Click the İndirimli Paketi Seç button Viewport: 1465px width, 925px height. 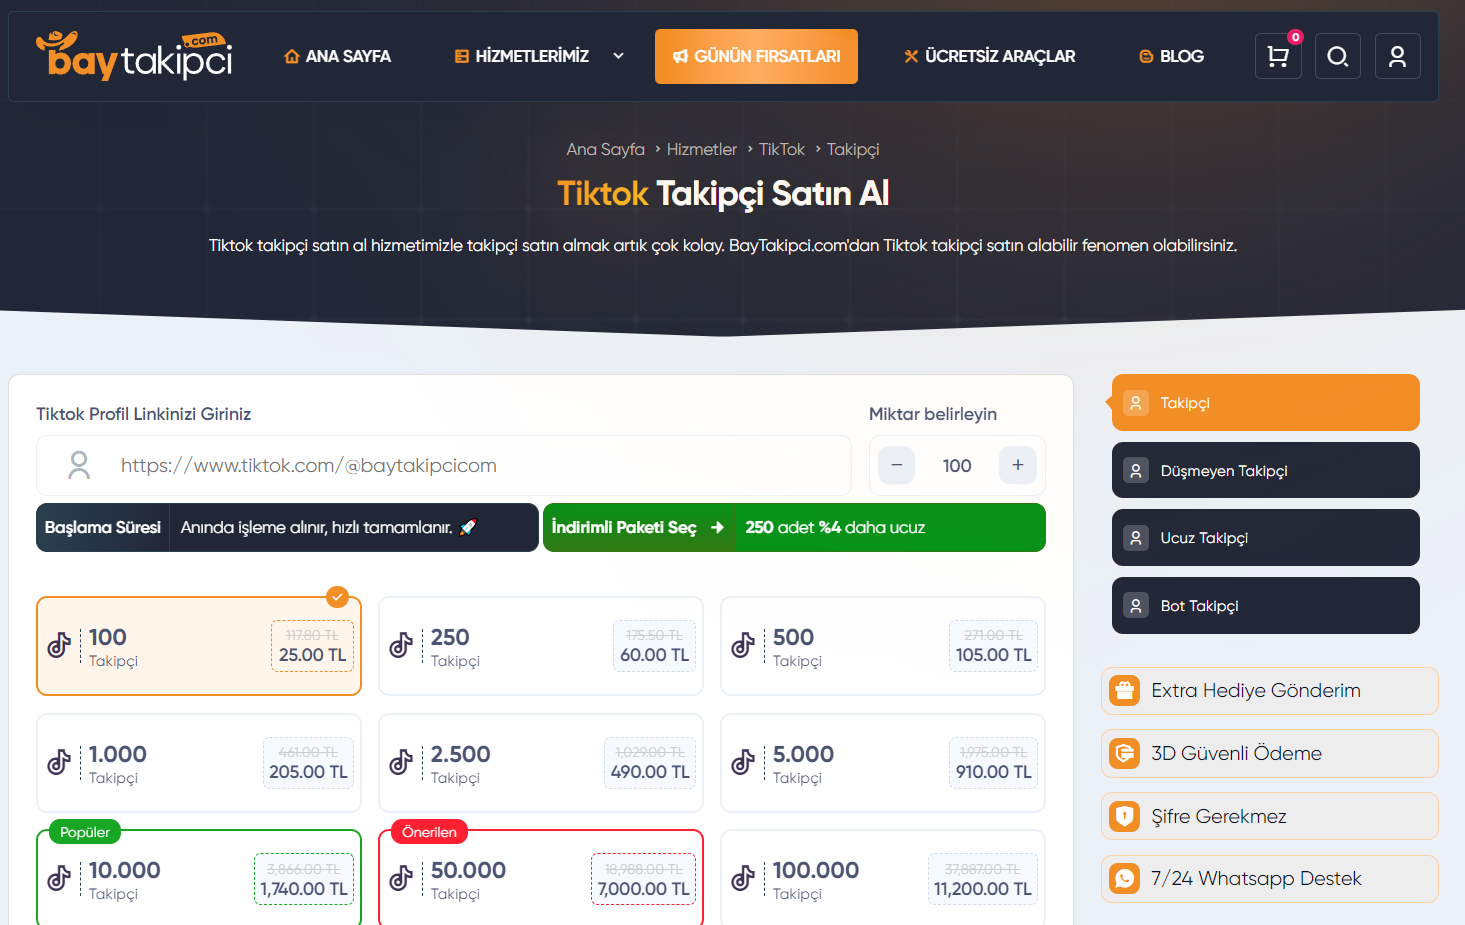point(637,527)
